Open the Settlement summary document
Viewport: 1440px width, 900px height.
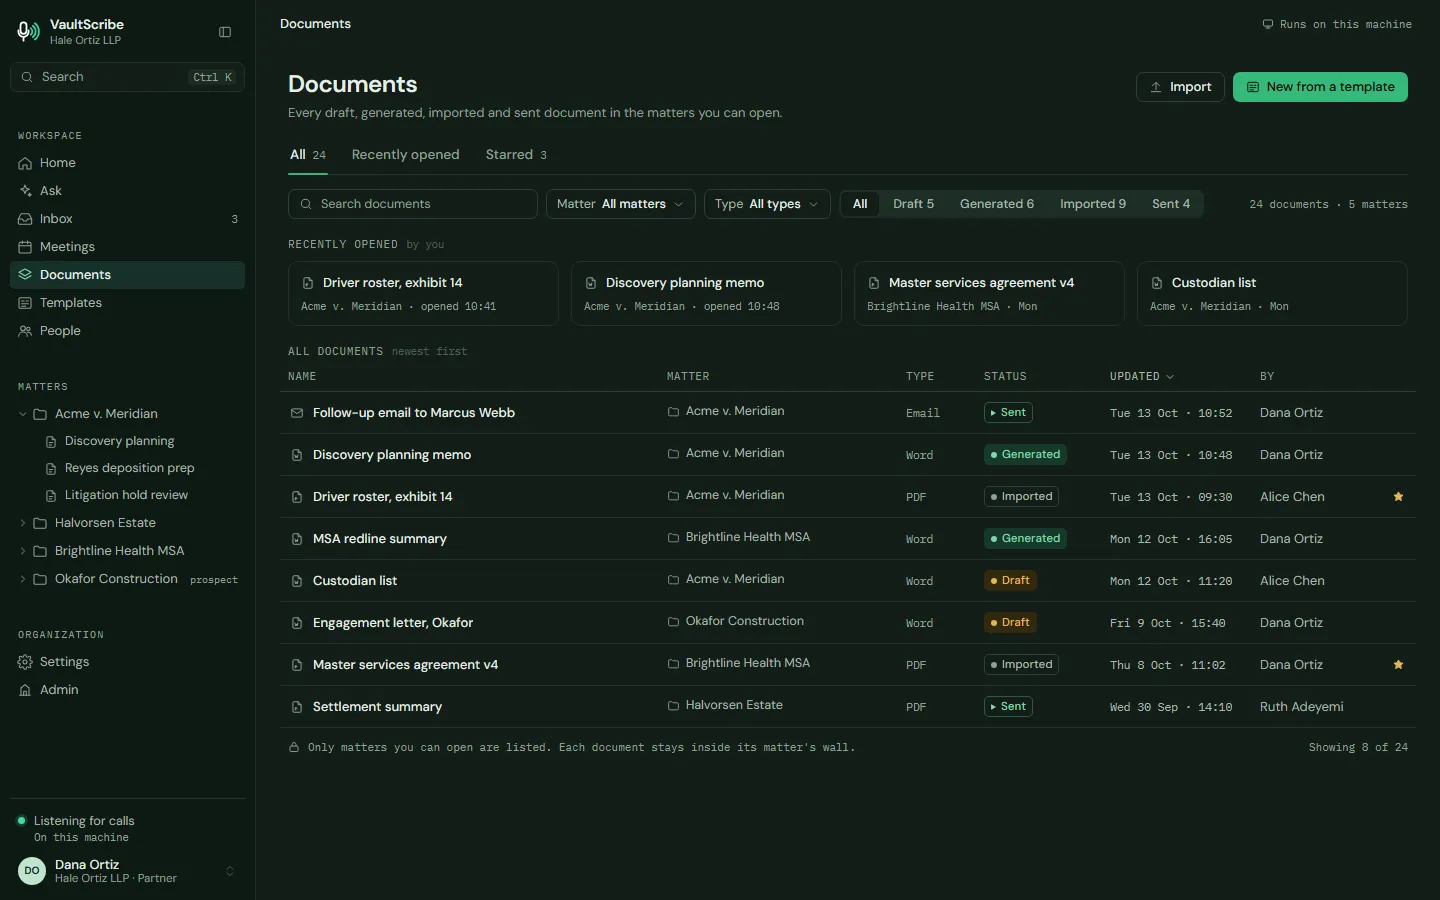coord(377,707)
